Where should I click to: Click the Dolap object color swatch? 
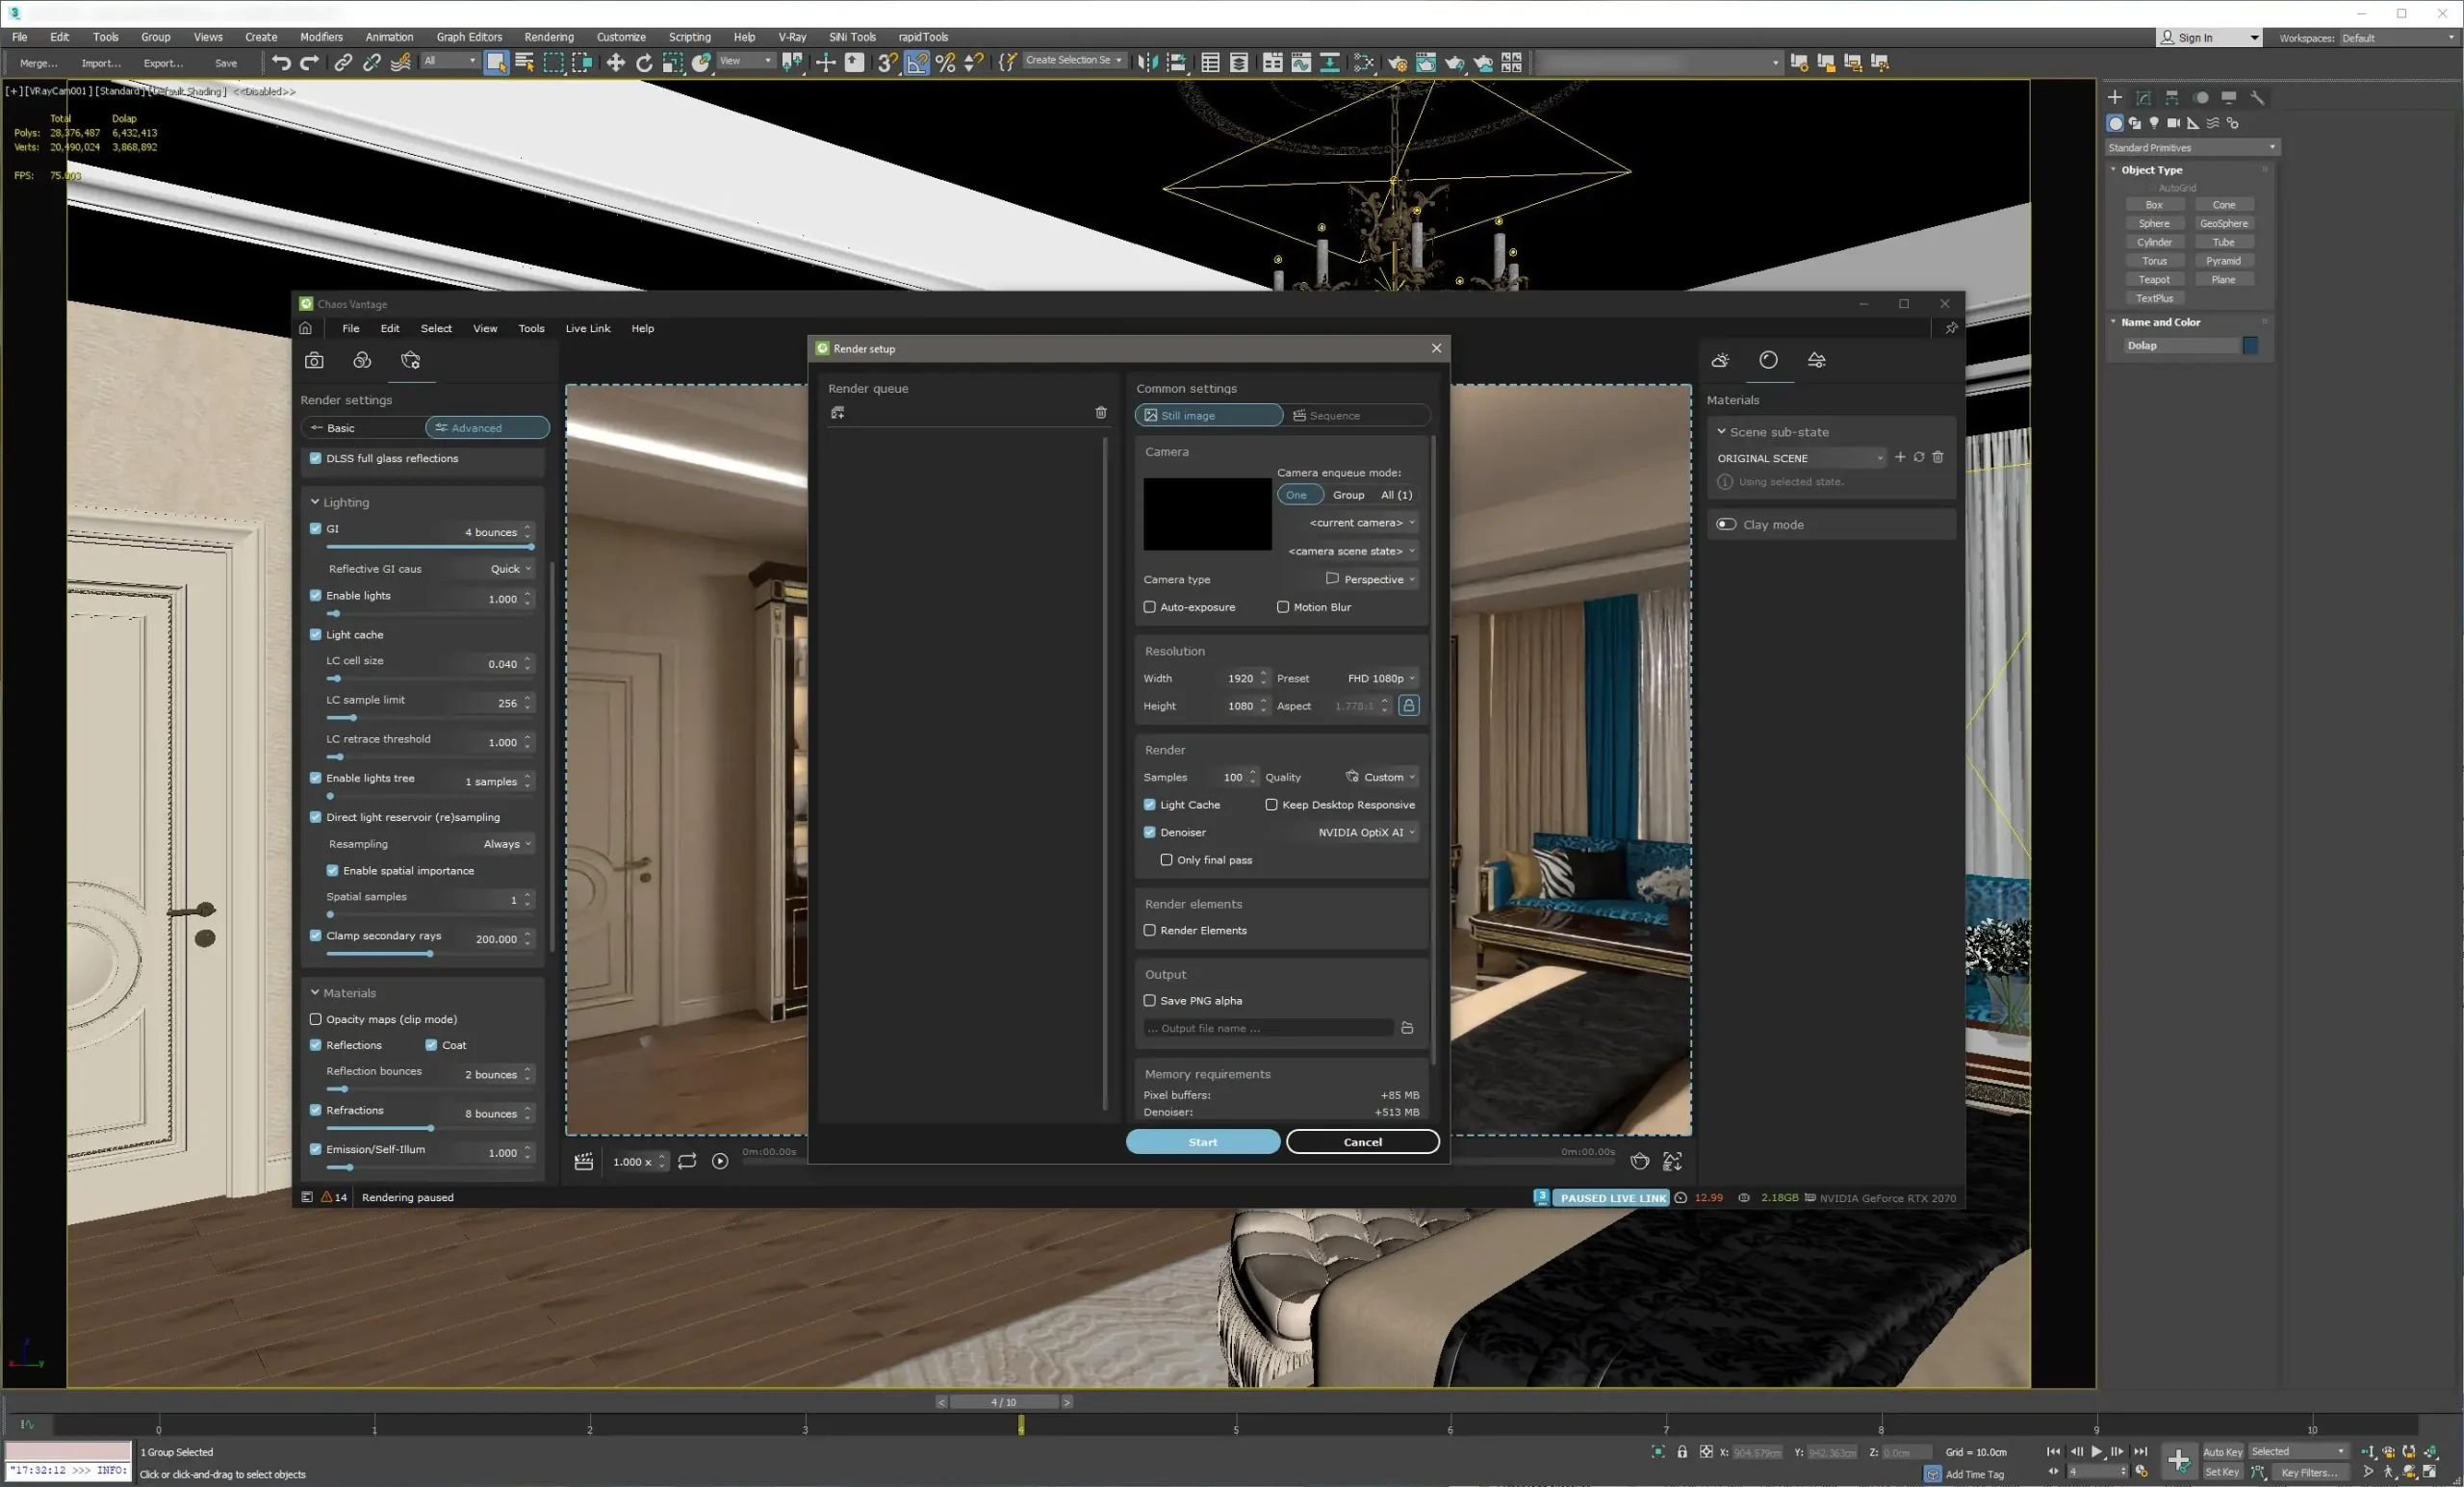click(2249, 345)
